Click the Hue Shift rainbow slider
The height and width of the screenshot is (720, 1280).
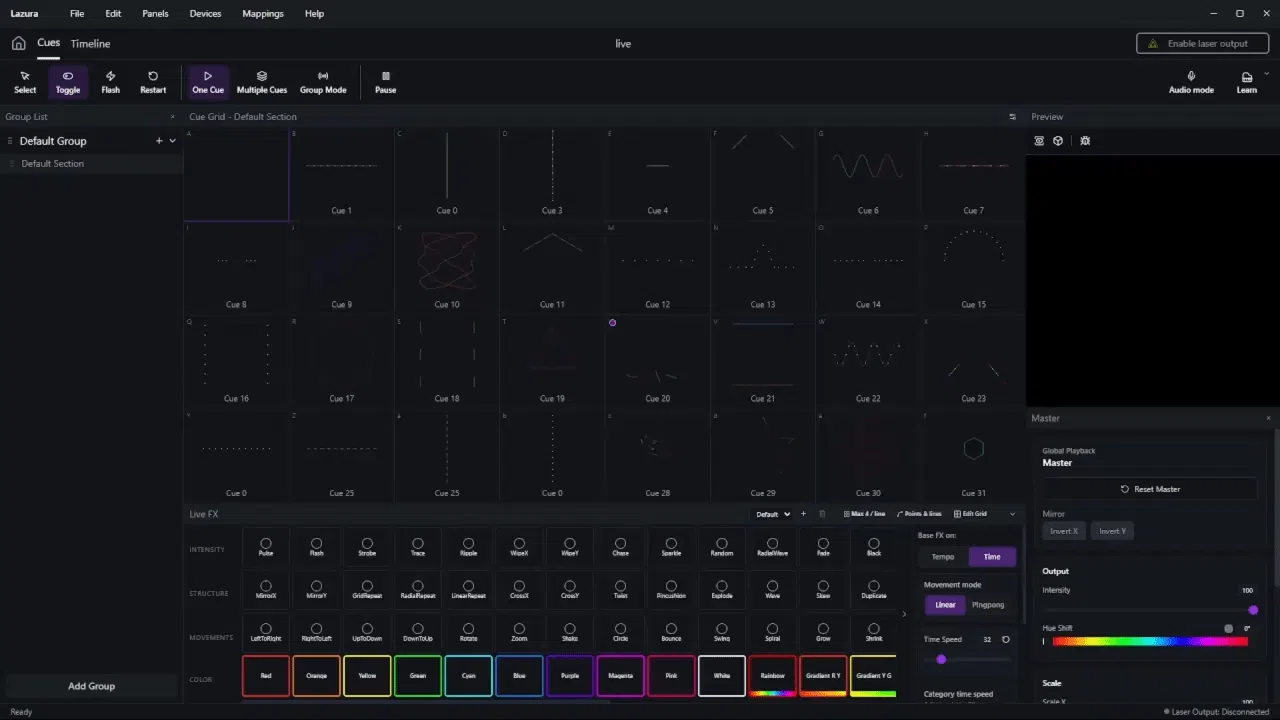pos(1150,641)
